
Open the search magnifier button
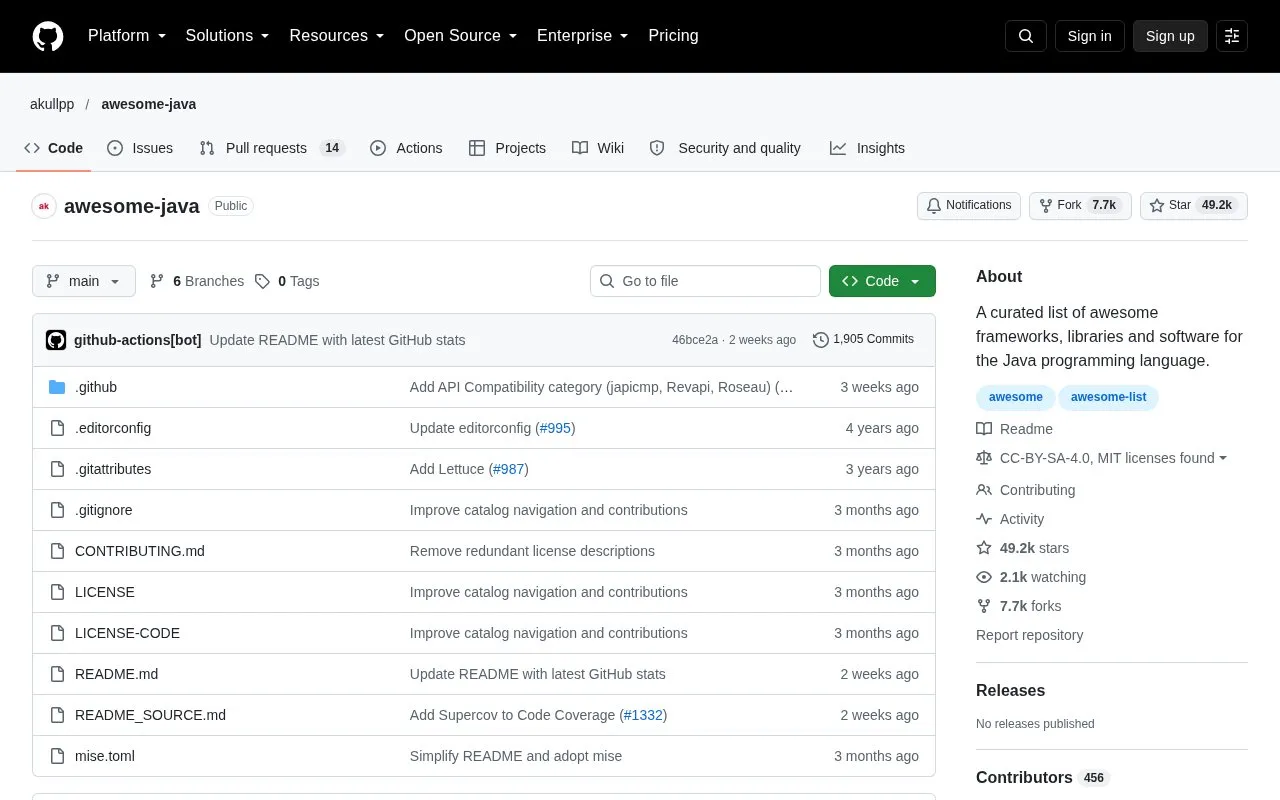pos(1026,36)
